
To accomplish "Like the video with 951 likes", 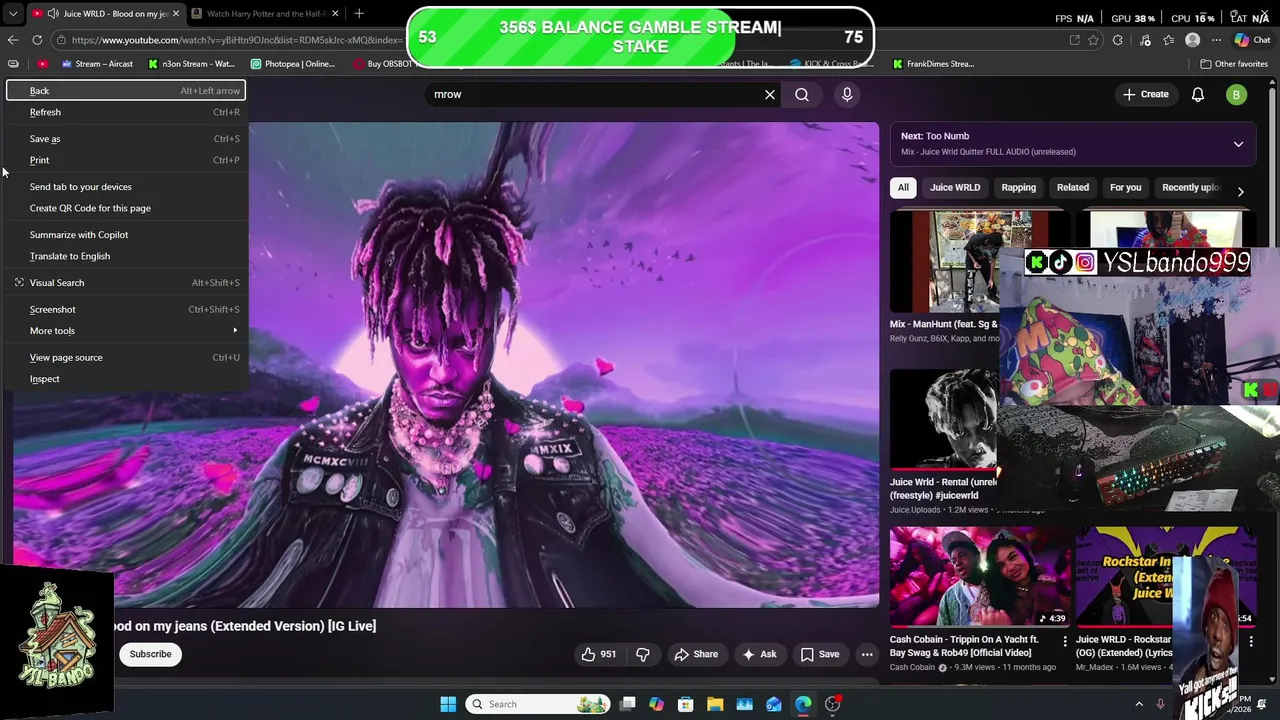I will click(x=599, y=654).
